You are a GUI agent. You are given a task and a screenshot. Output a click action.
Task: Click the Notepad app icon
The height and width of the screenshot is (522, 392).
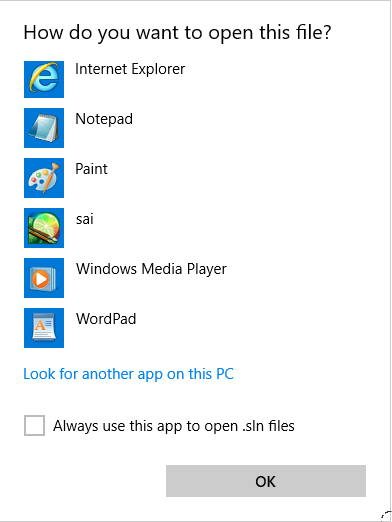44,128
